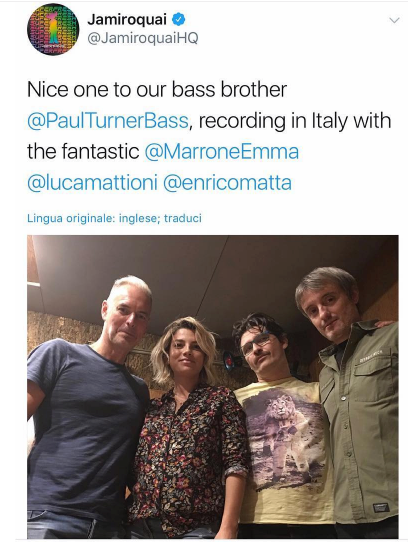Click the blue verified badge icon
The image size is (408, 551).
(x=178, y=20)
